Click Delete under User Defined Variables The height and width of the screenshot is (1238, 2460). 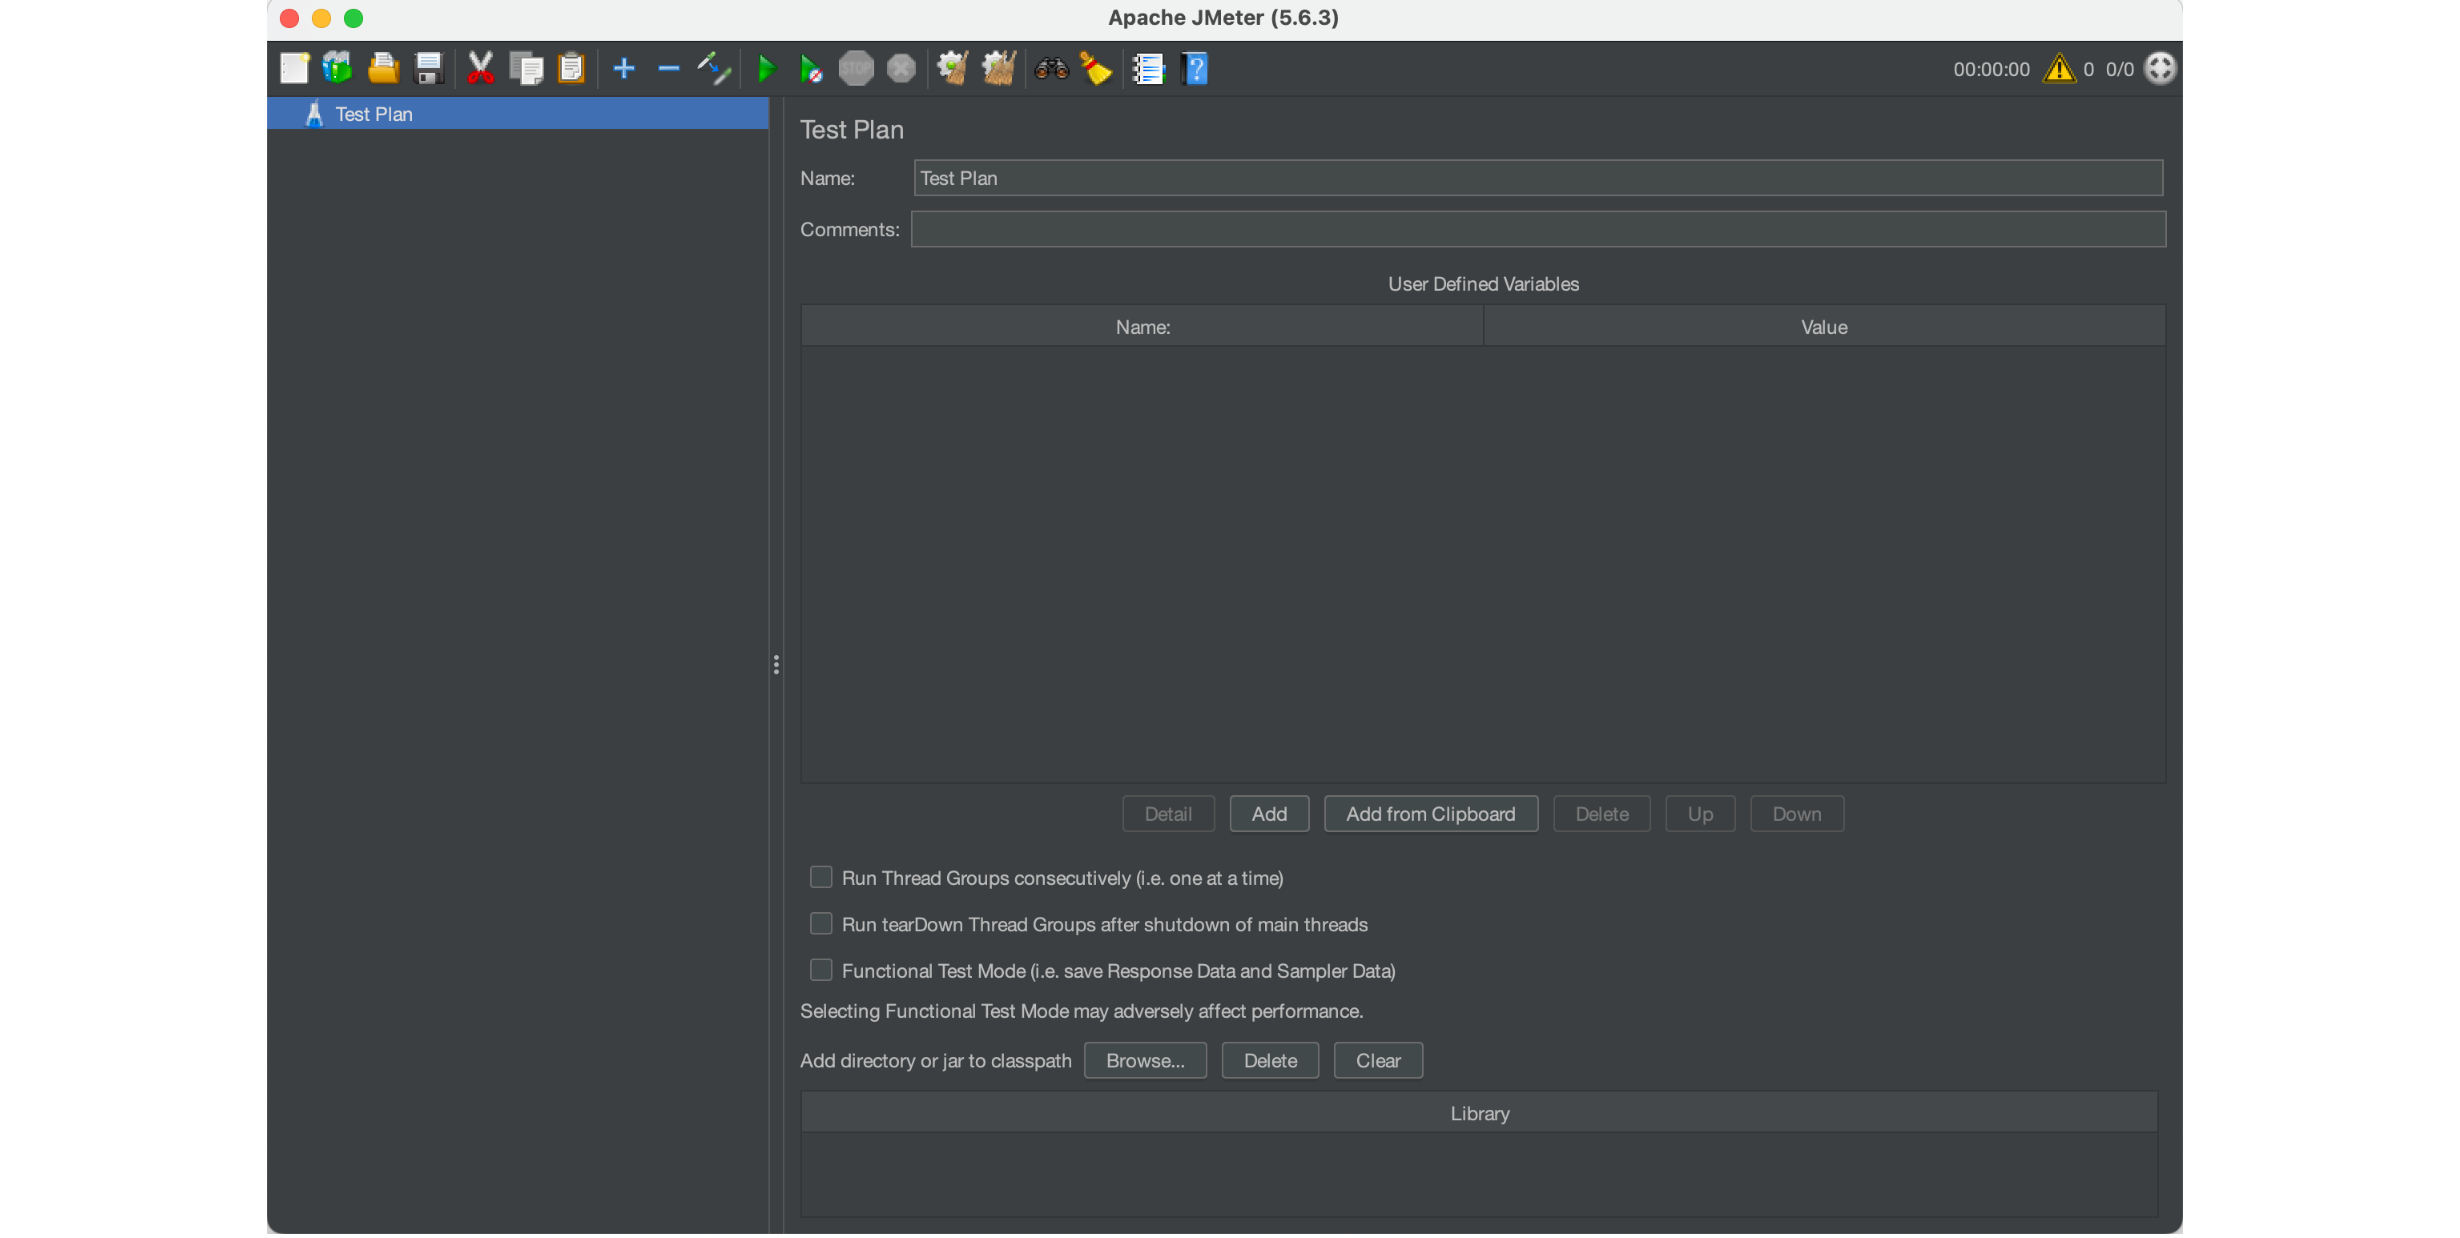click(x=1602, y=814)
